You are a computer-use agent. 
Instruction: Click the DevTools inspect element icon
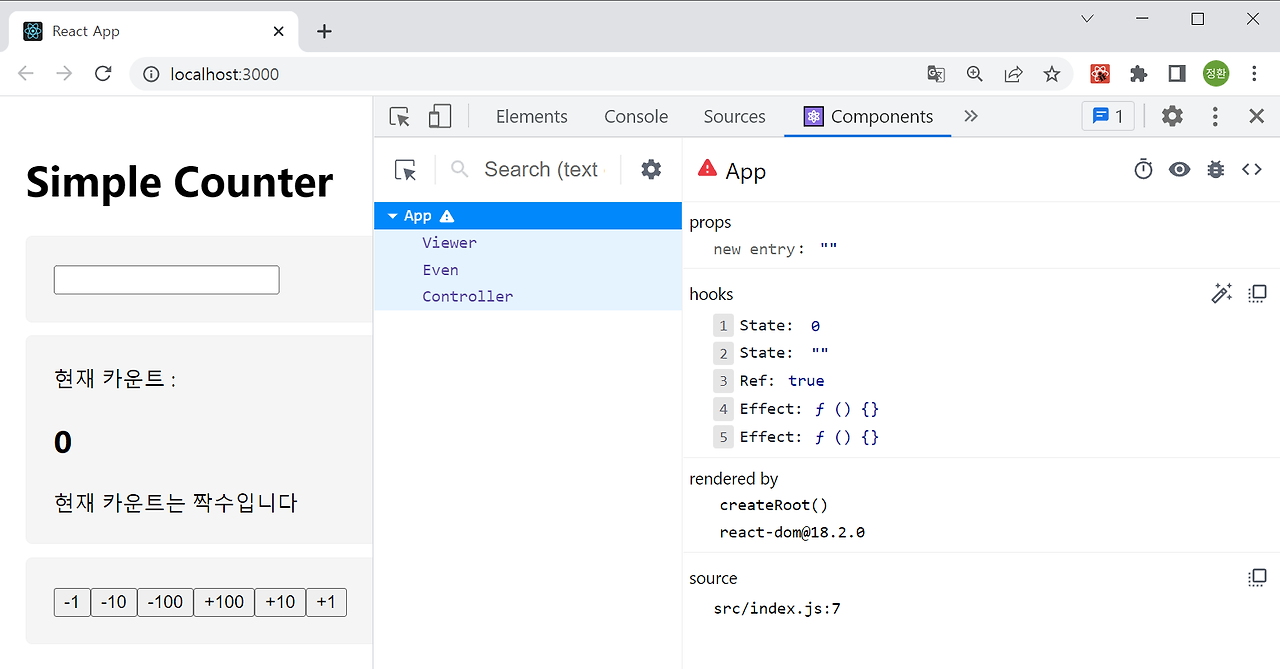pos(400,117)
